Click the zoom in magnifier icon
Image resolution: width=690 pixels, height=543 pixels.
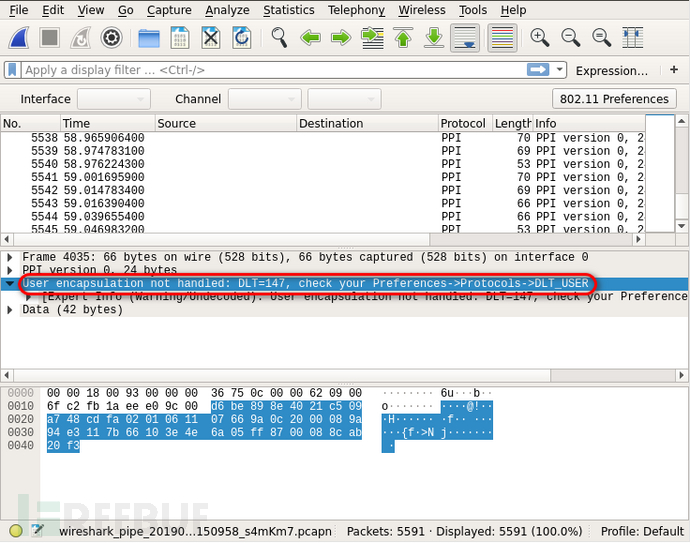click(540, 38)
